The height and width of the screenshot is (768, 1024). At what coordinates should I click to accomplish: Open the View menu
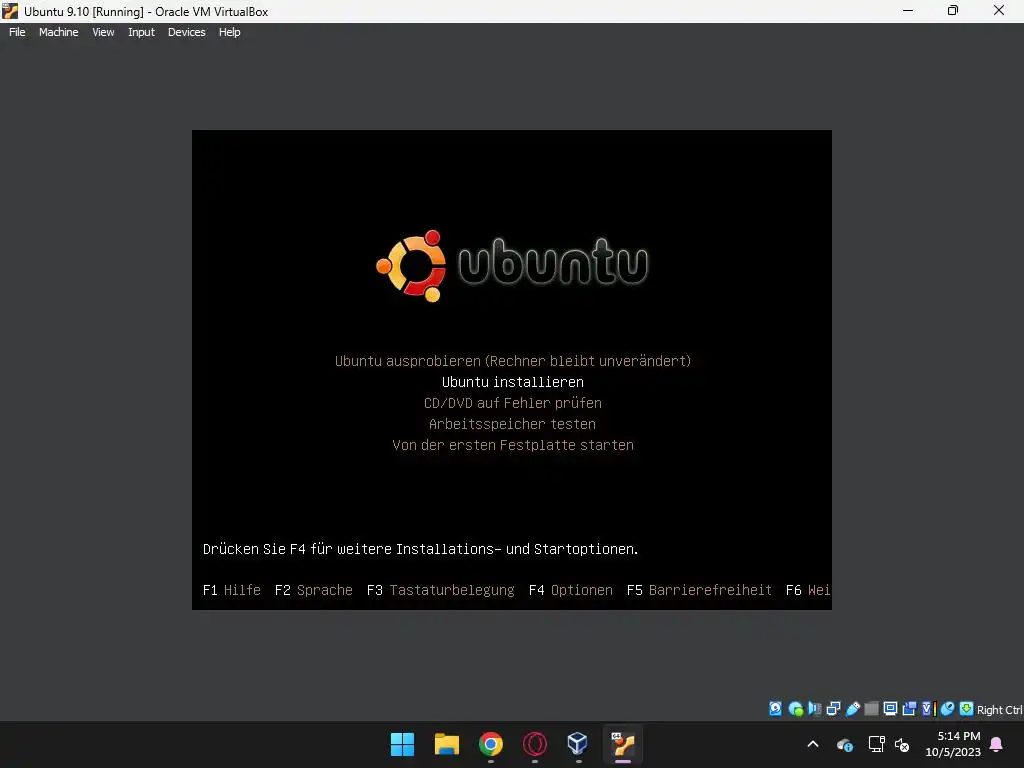[103, 32]
